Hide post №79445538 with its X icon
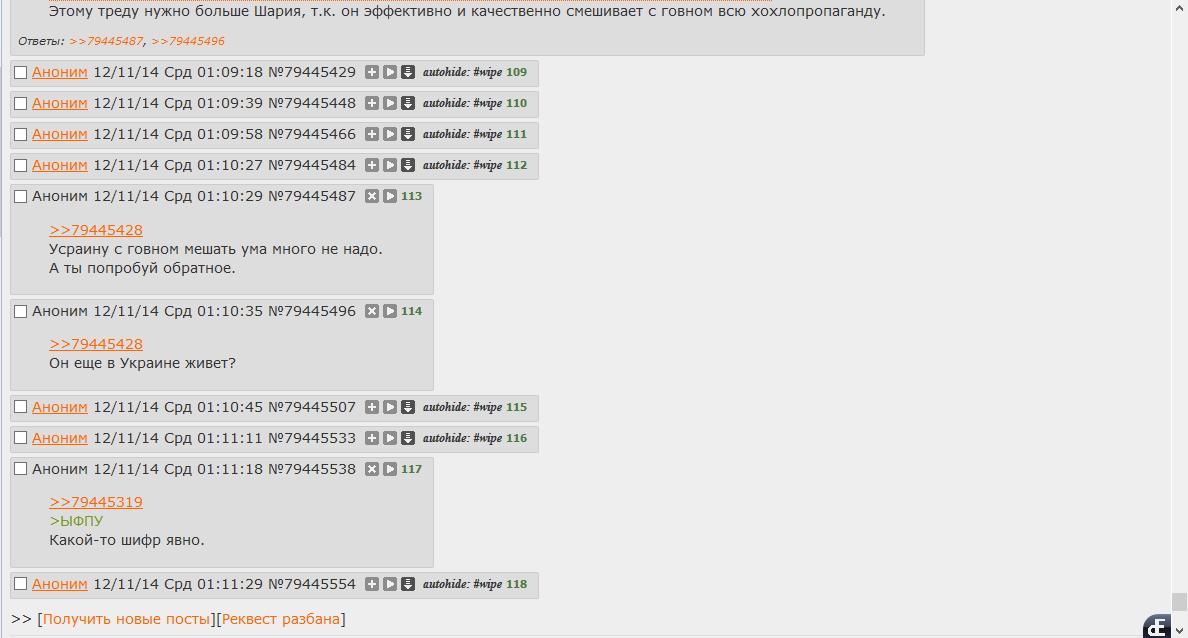 point(371,469)
